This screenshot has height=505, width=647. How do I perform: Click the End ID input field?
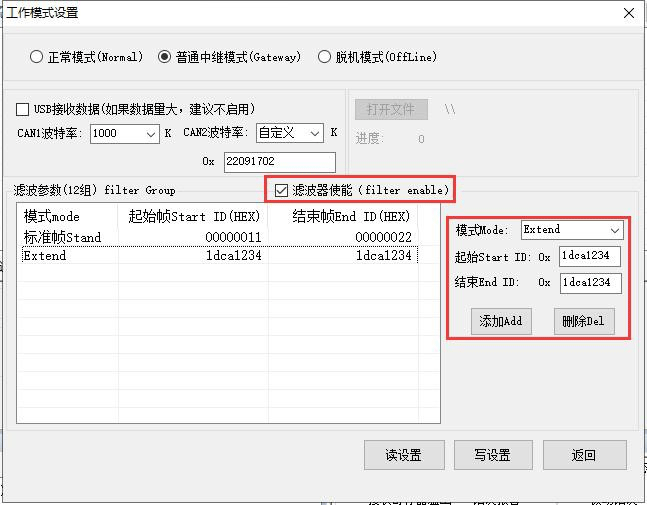(x=590, y=283)
